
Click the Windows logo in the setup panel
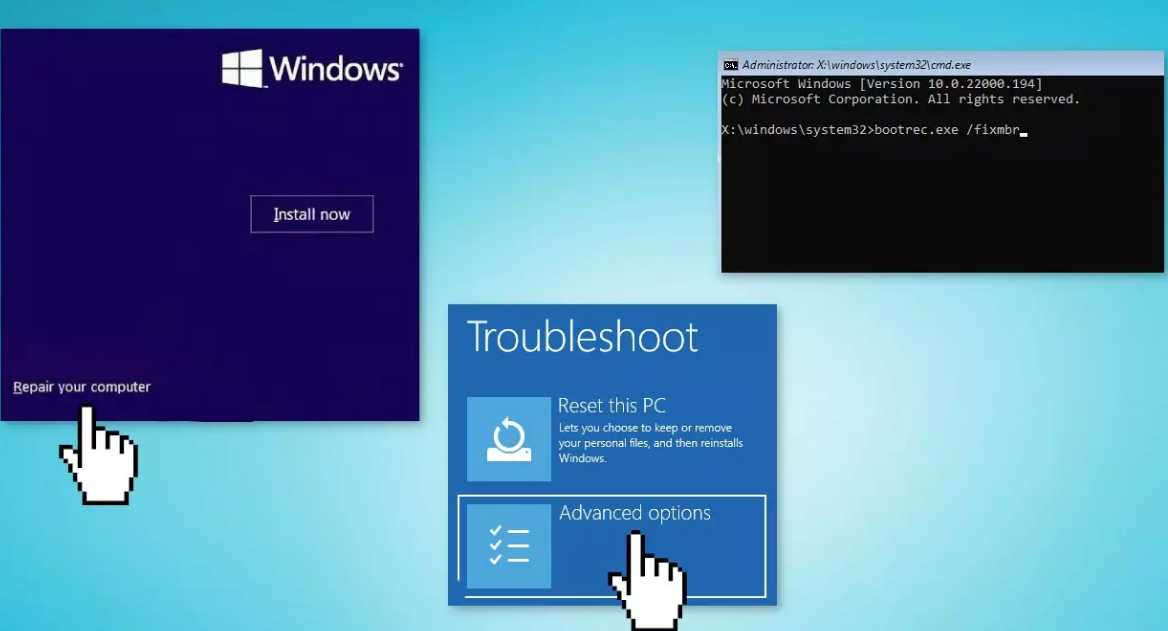pos(242,69)
